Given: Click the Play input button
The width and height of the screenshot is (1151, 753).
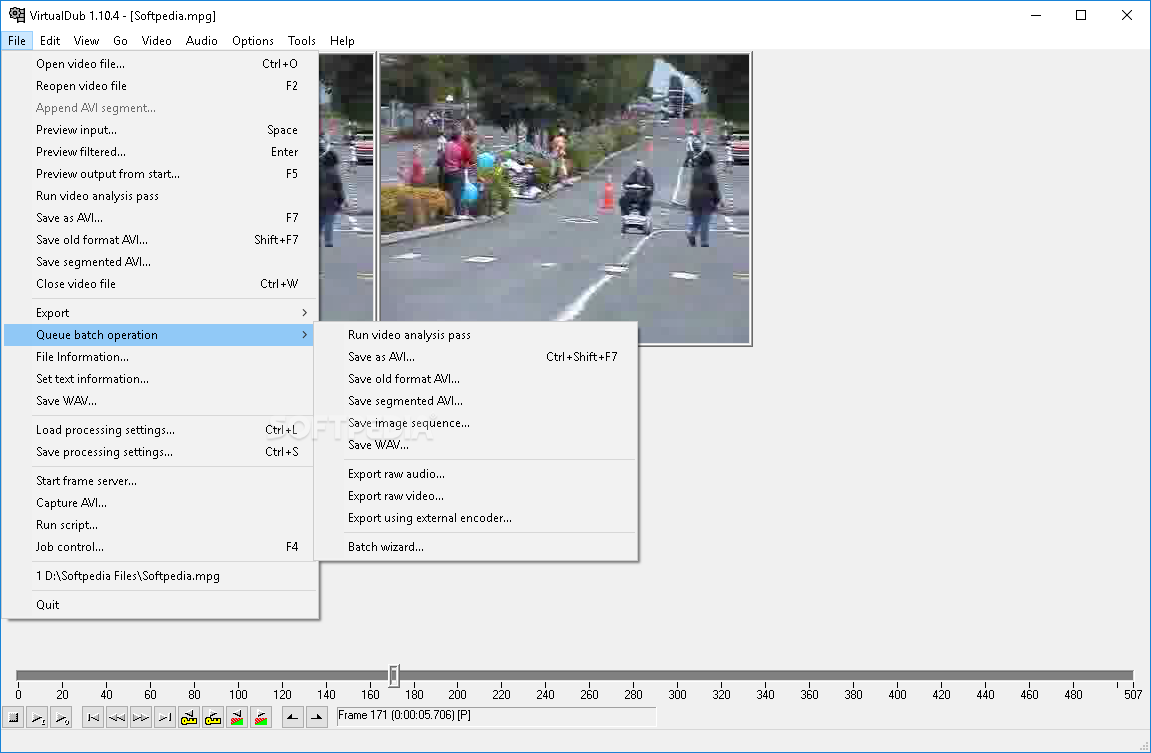Looking at the screenshot, I should (x=37, y=717).
